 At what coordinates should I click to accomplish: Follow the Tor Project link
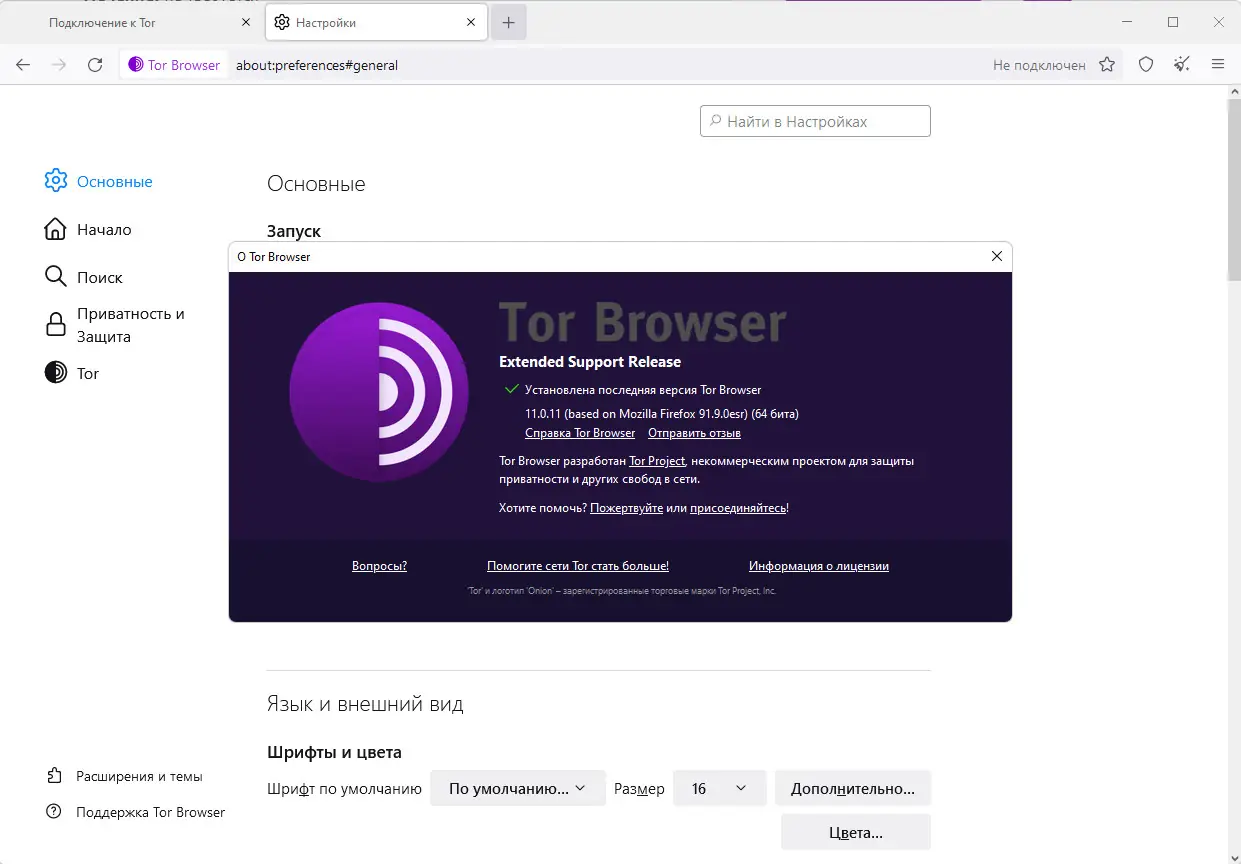tap(657, 461)
